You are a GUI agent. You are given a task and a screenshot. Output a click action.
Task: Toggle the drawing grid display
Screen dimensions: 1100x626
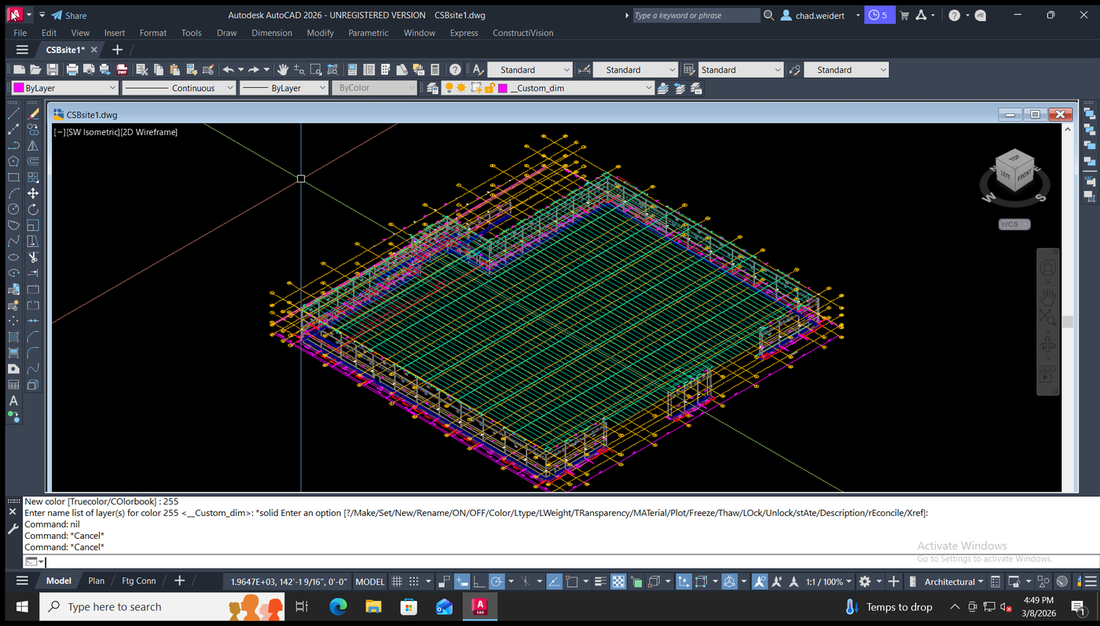(397, 581)
